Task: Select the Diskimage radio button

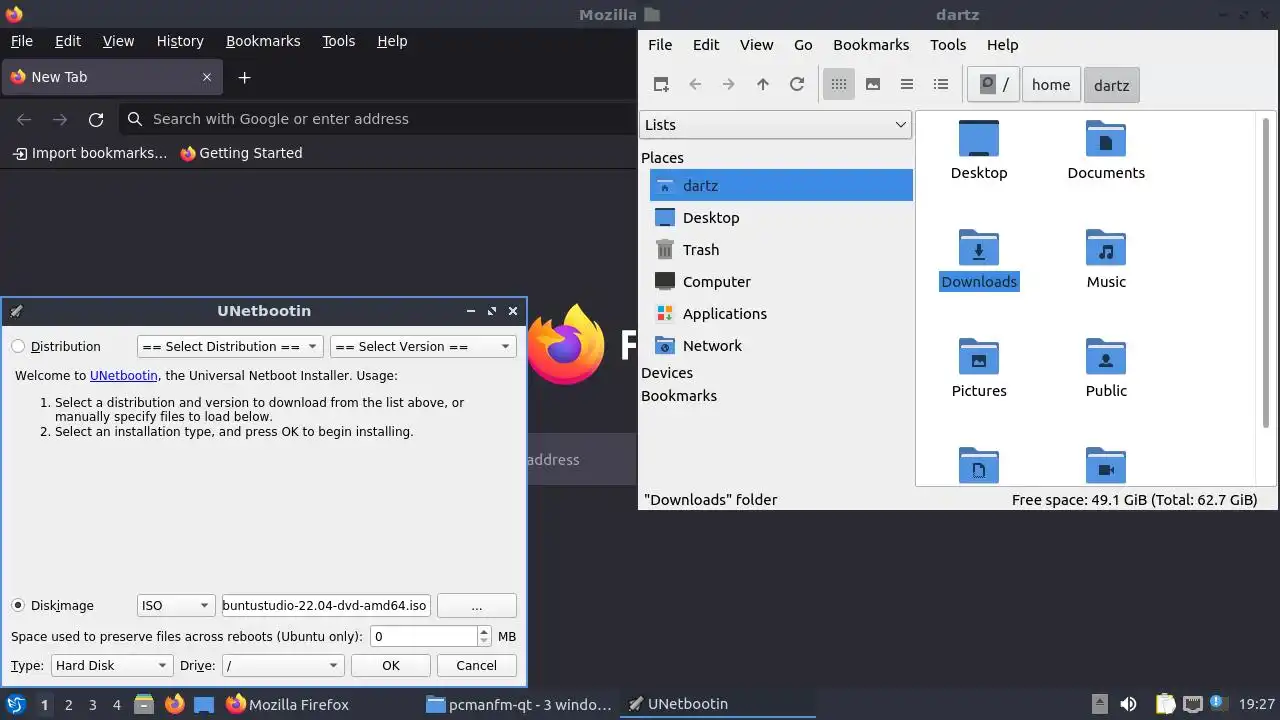Action: tap(18, 606)
